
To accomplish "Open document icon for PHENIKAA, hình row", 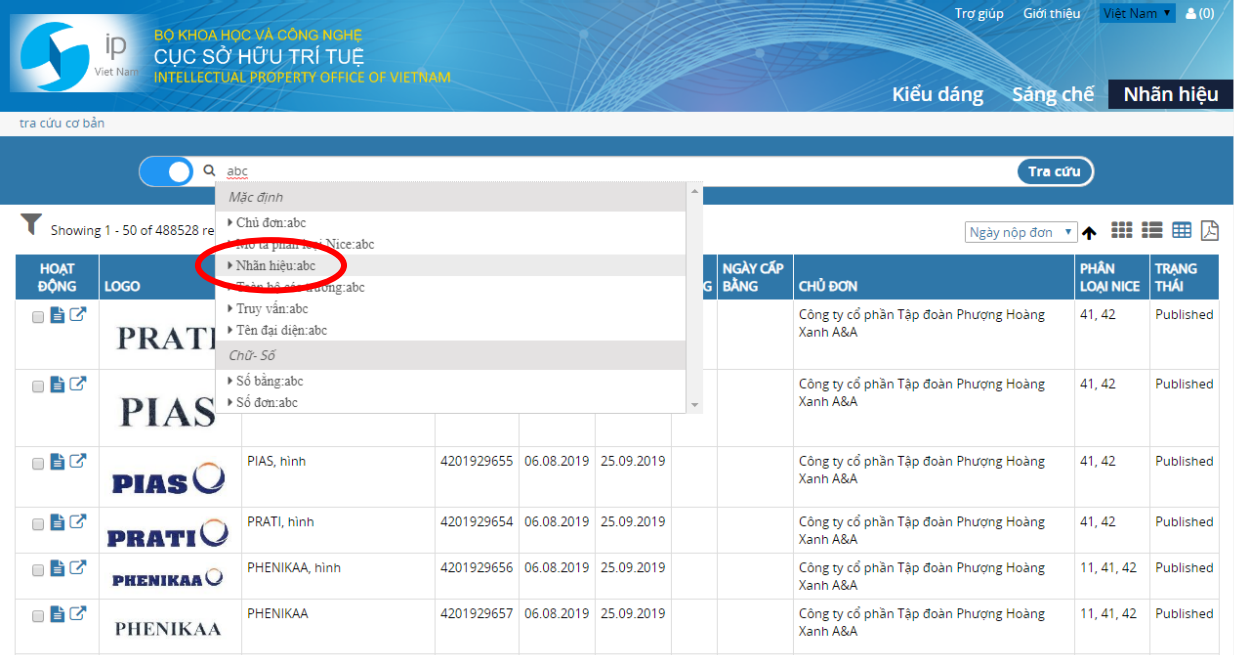I will (57, 568).
